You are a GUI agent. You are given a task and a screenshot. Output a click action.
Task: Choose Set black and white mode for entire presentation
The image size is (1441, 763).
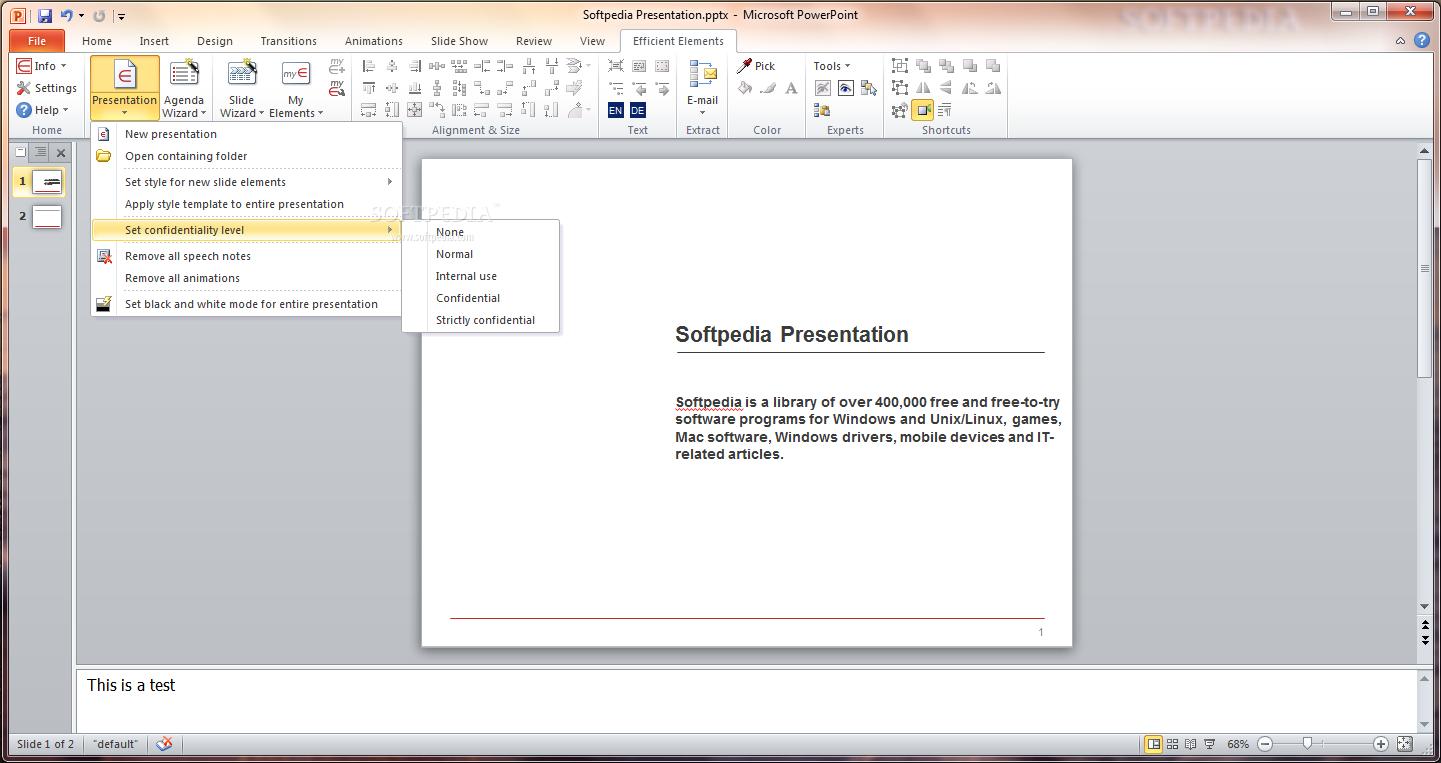[x=246, y=304]
